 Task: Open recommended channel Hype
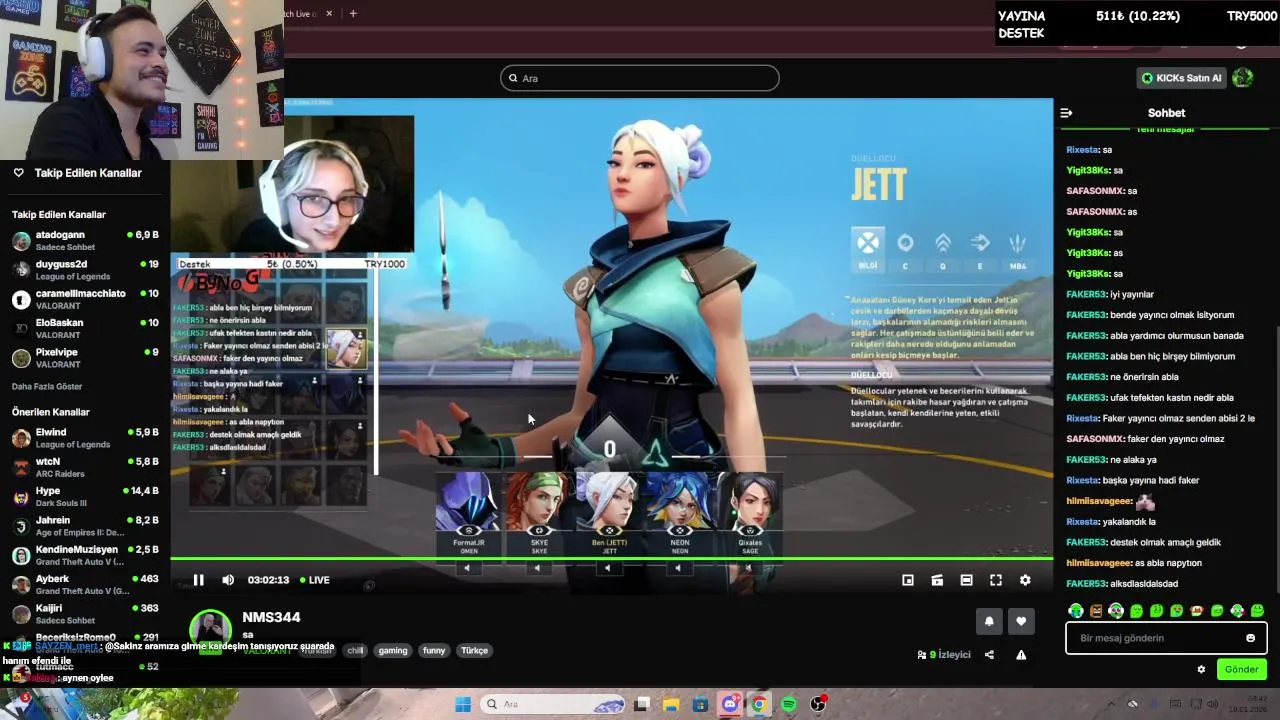pyautogui.click(x=85, y=497)
